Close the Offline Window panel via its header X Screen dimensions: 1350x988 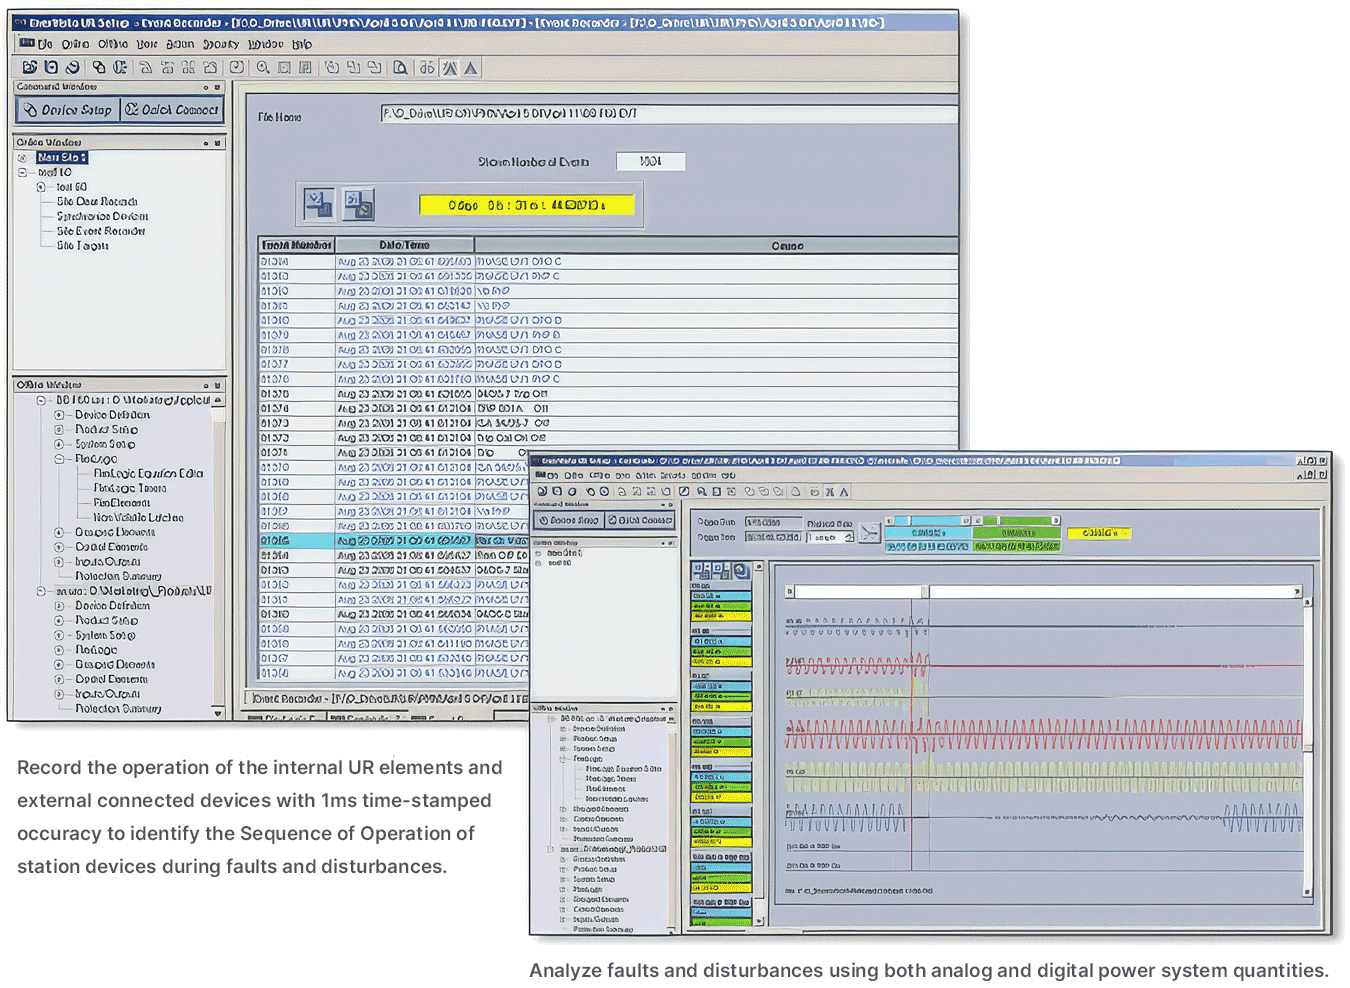click(x=217, y=385)
